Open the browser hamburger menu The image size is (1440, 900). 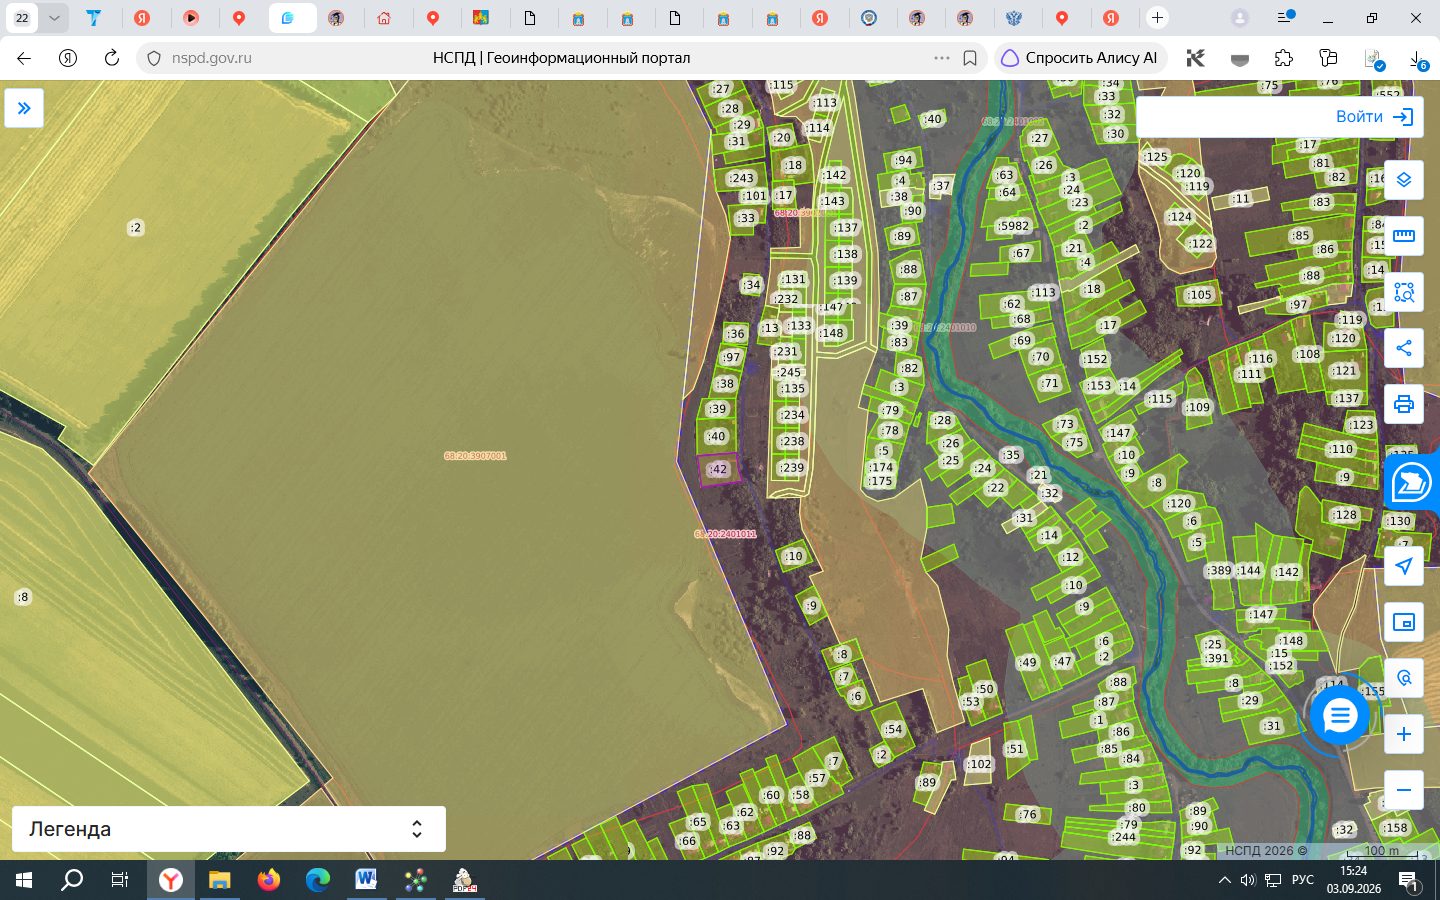[x=1285, y=18]
